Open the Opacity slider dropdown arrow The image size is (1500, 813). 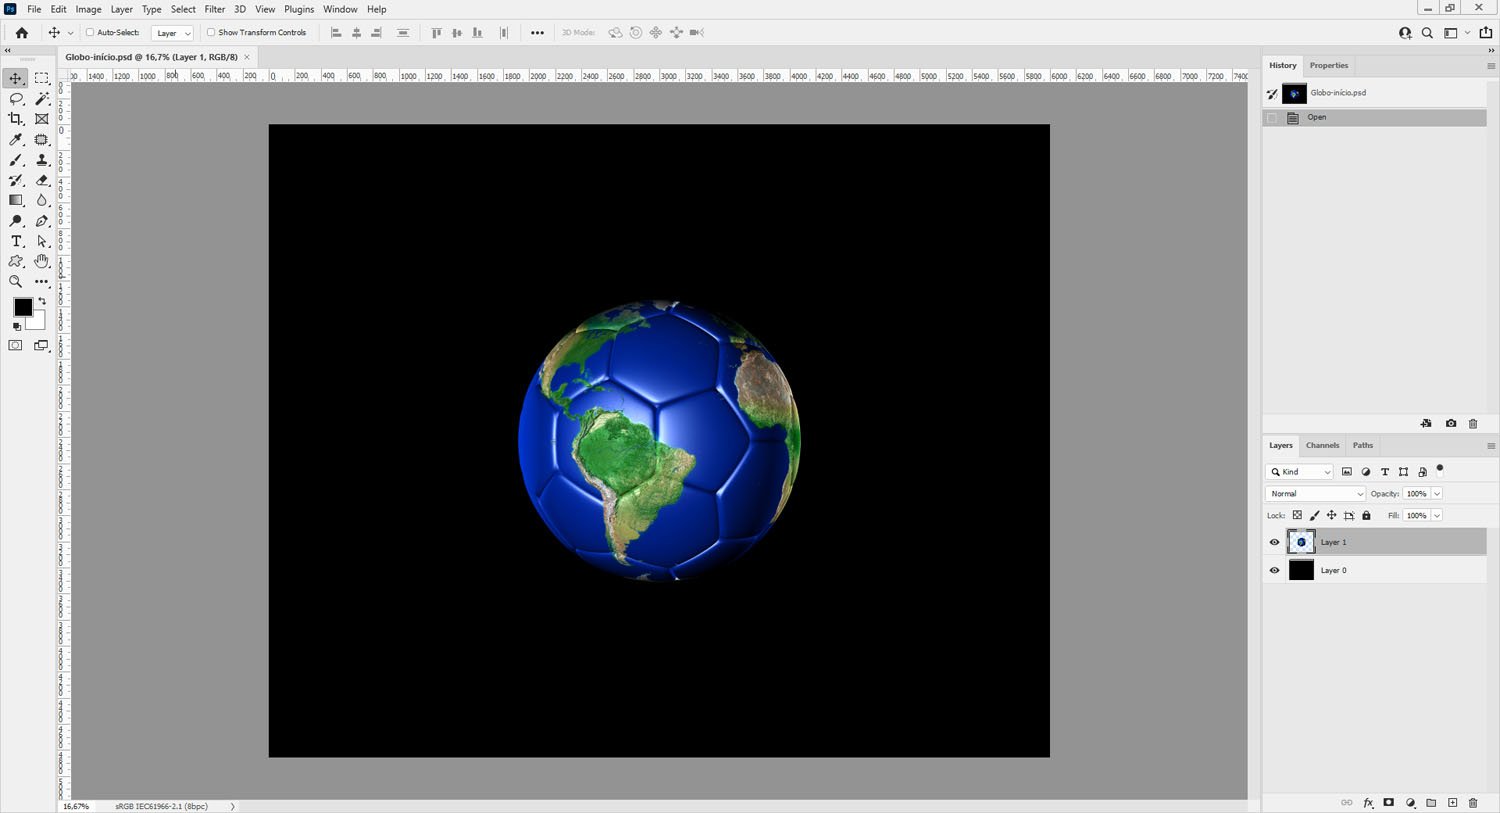click(x=1437, y=494)
